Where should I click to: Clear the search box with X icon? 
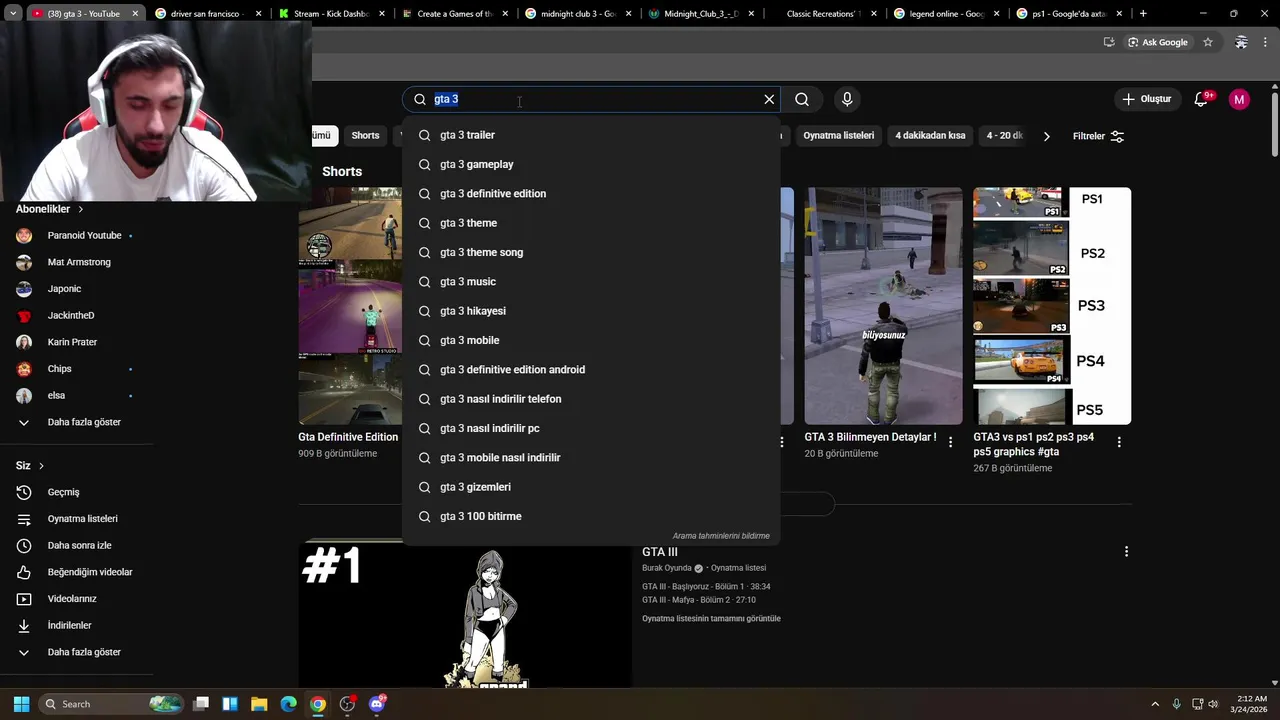(x=769, y=99)
